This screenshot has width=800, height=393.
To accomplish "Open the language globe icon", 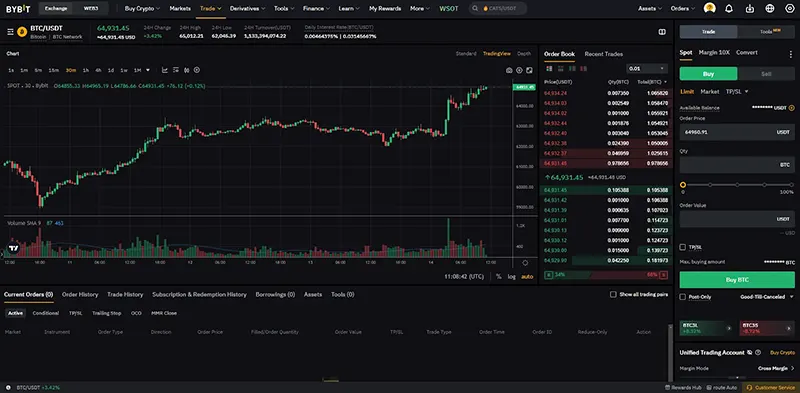I will click(x=770, y=9).
